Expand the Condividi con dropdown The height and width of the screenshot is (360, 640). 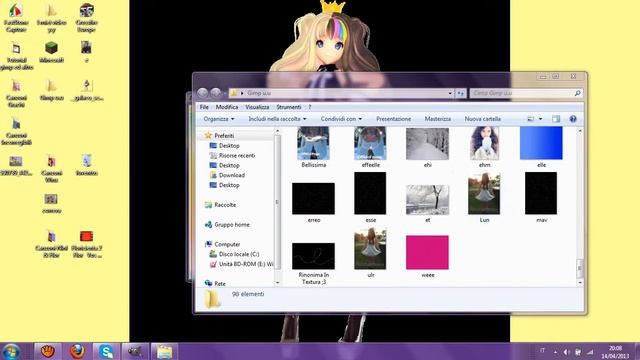(341, 119)
